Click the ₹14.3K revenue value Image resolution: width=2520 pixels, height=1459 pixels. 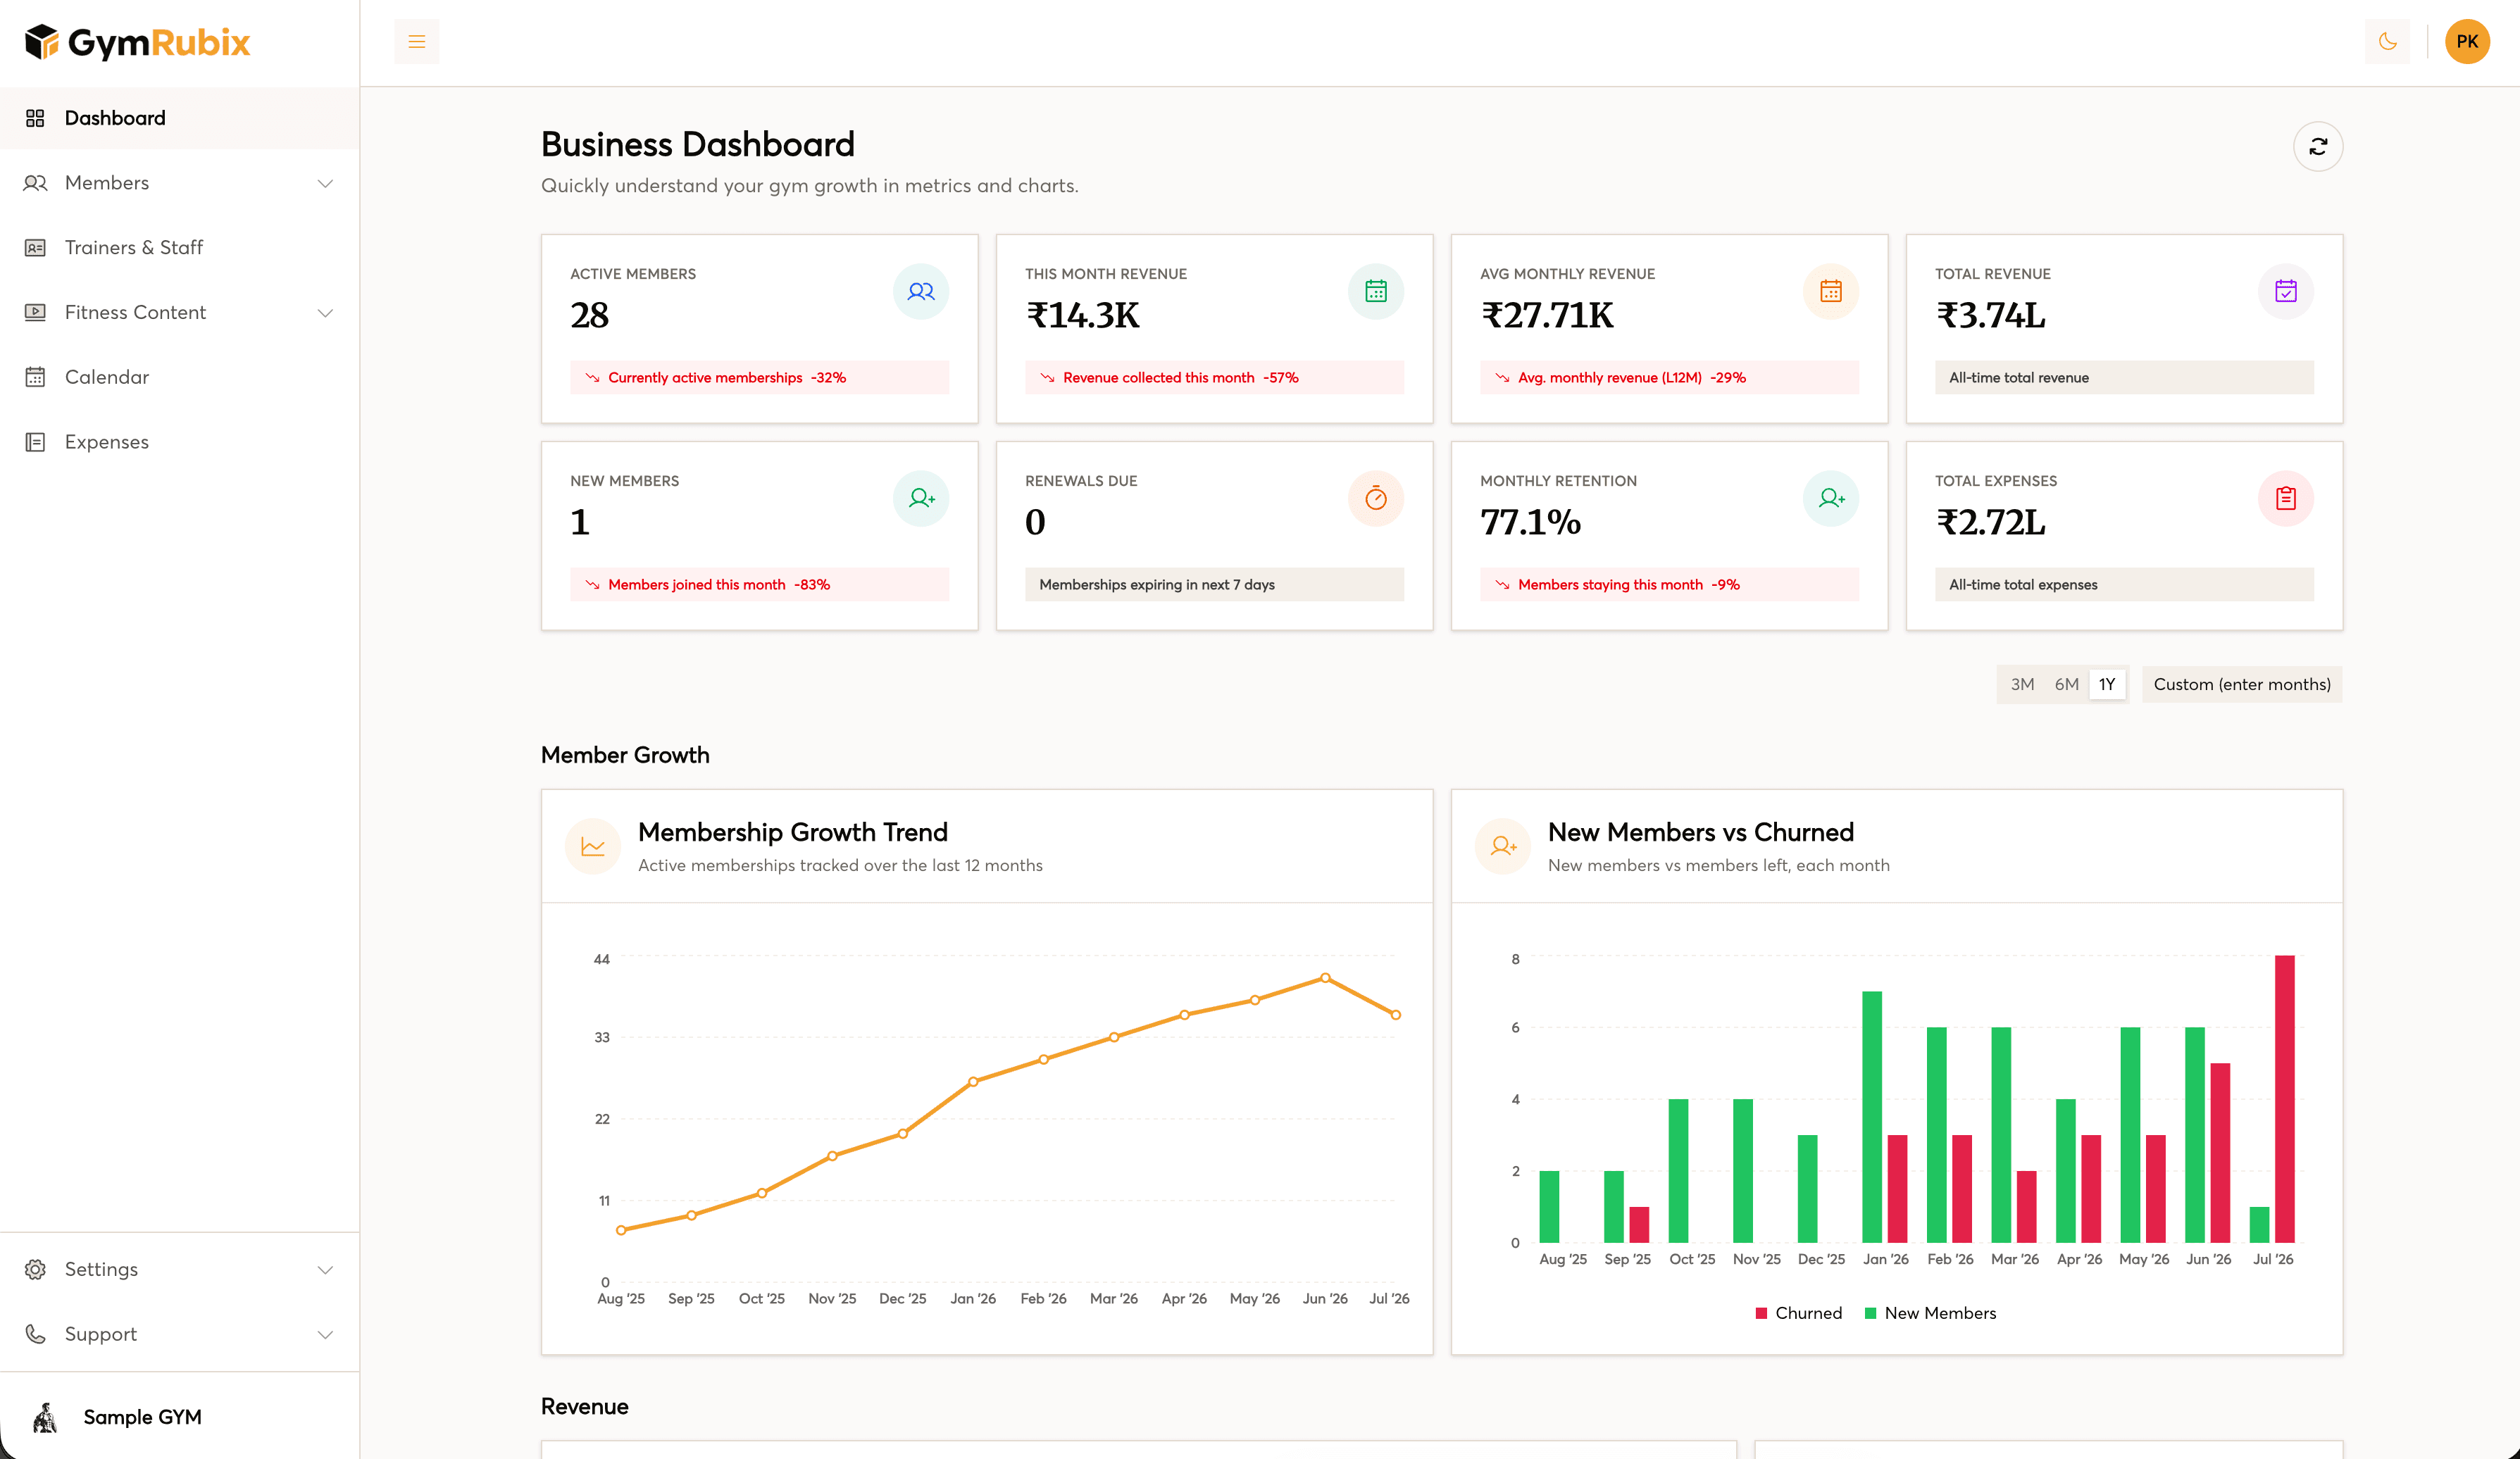tap(1083, 316)
